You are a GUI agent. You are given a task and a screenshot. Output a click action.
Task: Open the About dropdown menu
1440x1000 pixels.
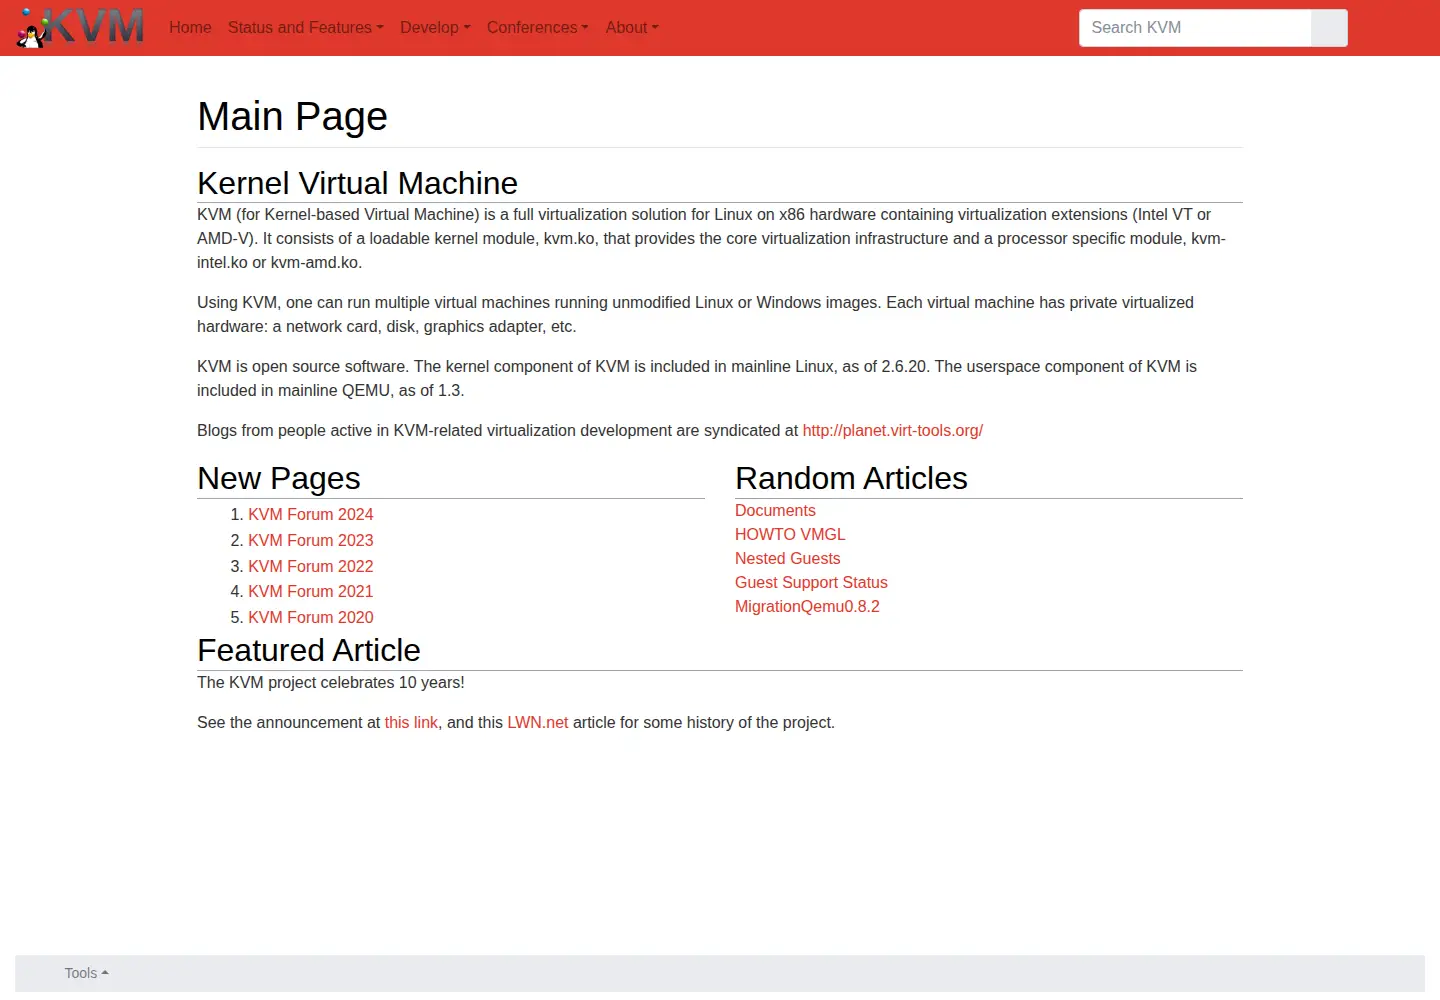(x=632, y=28)
